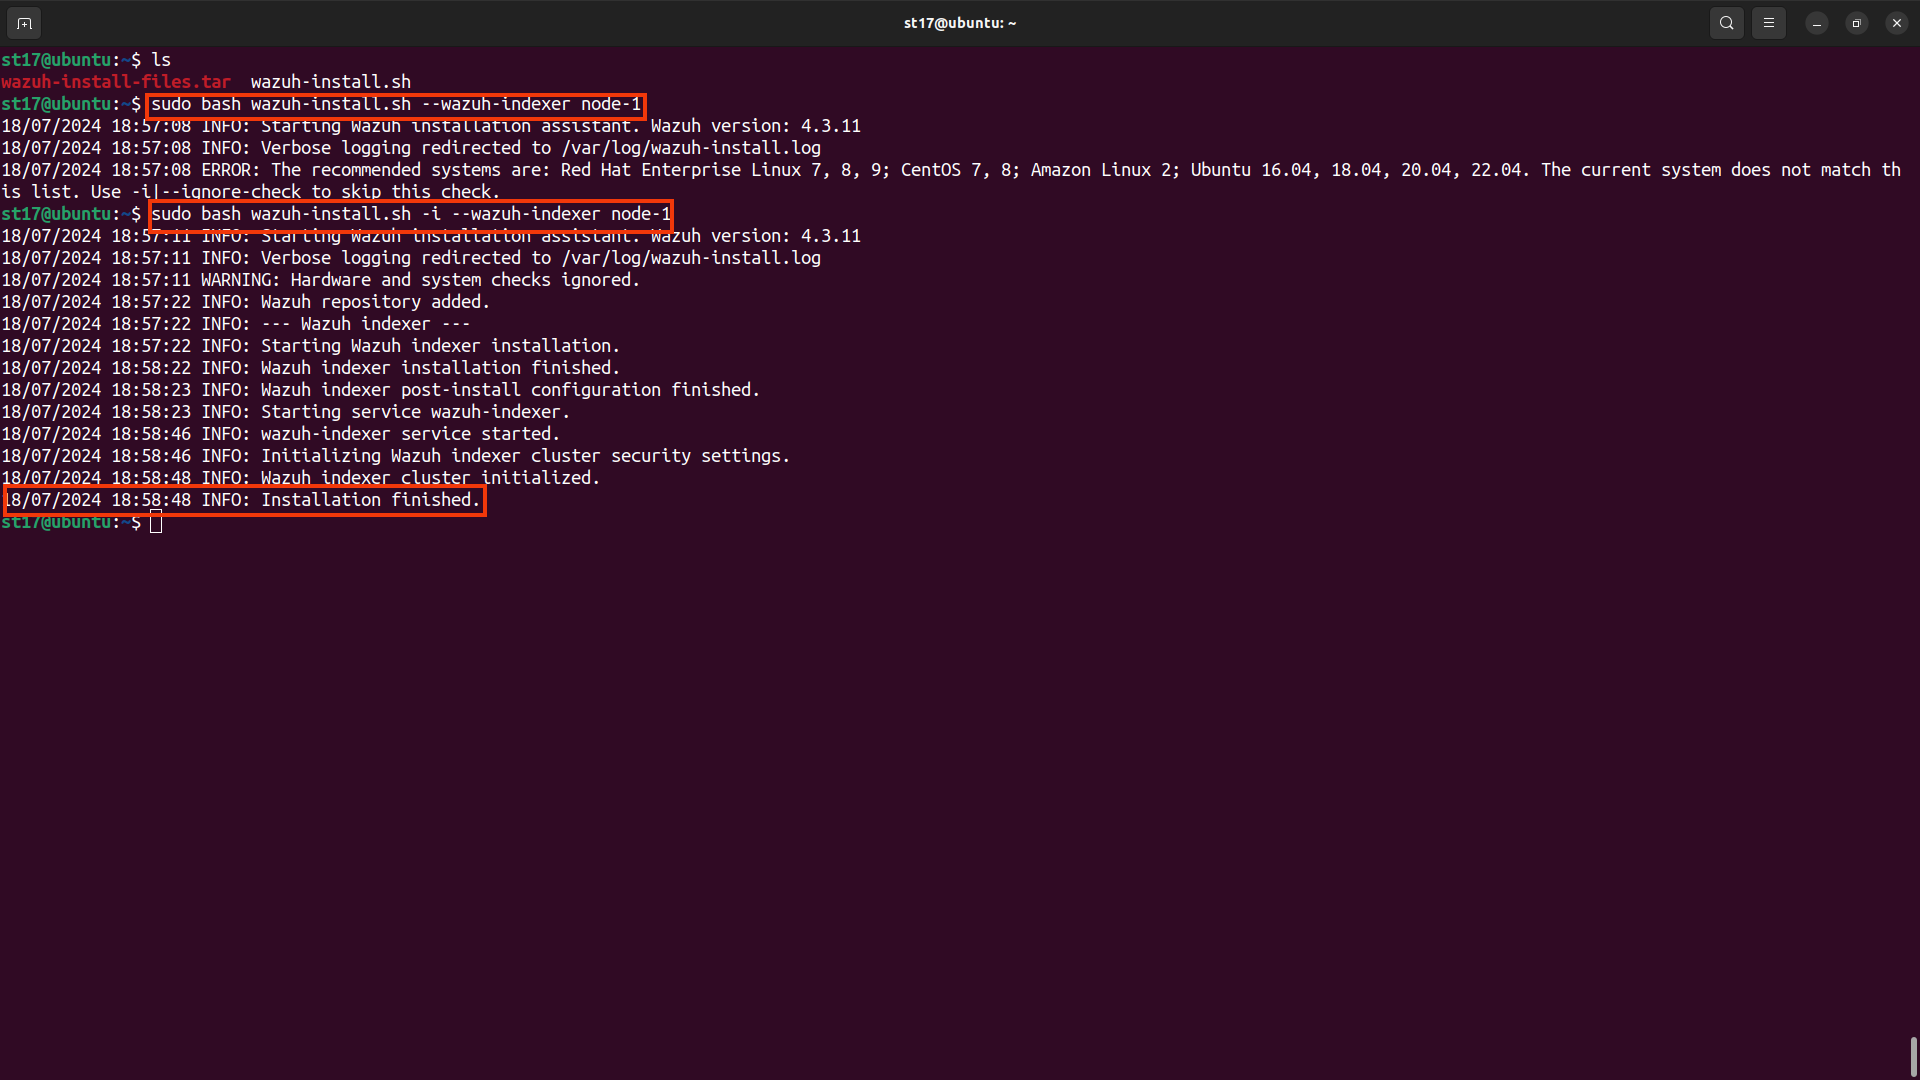Click the 18:57:11 verbose logging line
This screenshot has height=1080, width=1920.
(x=411, y=258)
